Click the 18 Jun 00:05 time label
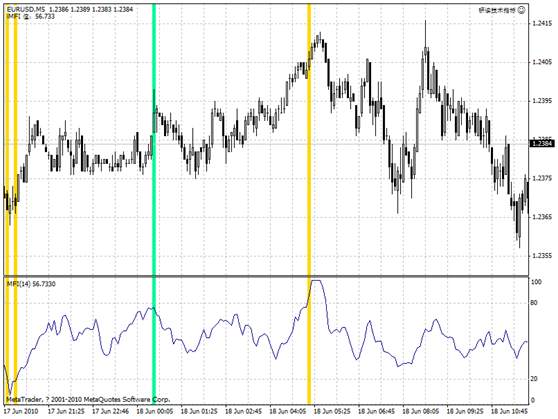558x419 pixels. click(155, 411)
